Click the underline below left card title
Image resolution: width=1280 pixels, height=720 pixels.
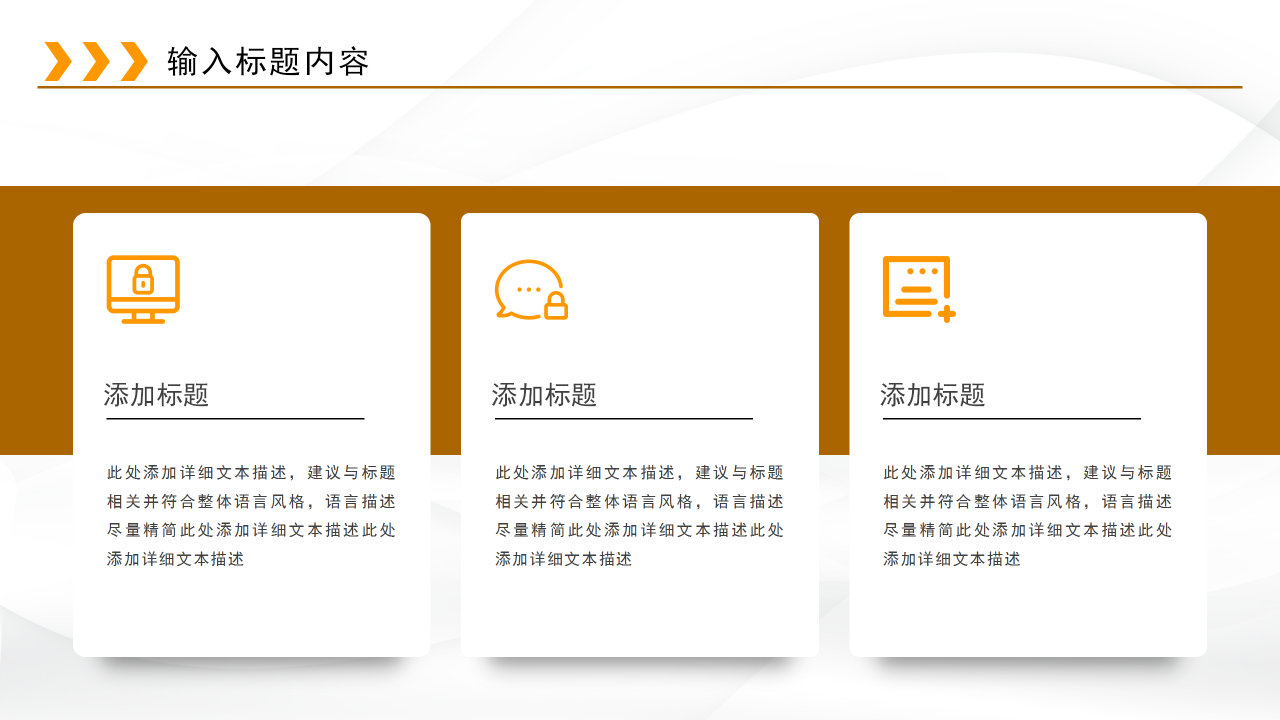235,418
